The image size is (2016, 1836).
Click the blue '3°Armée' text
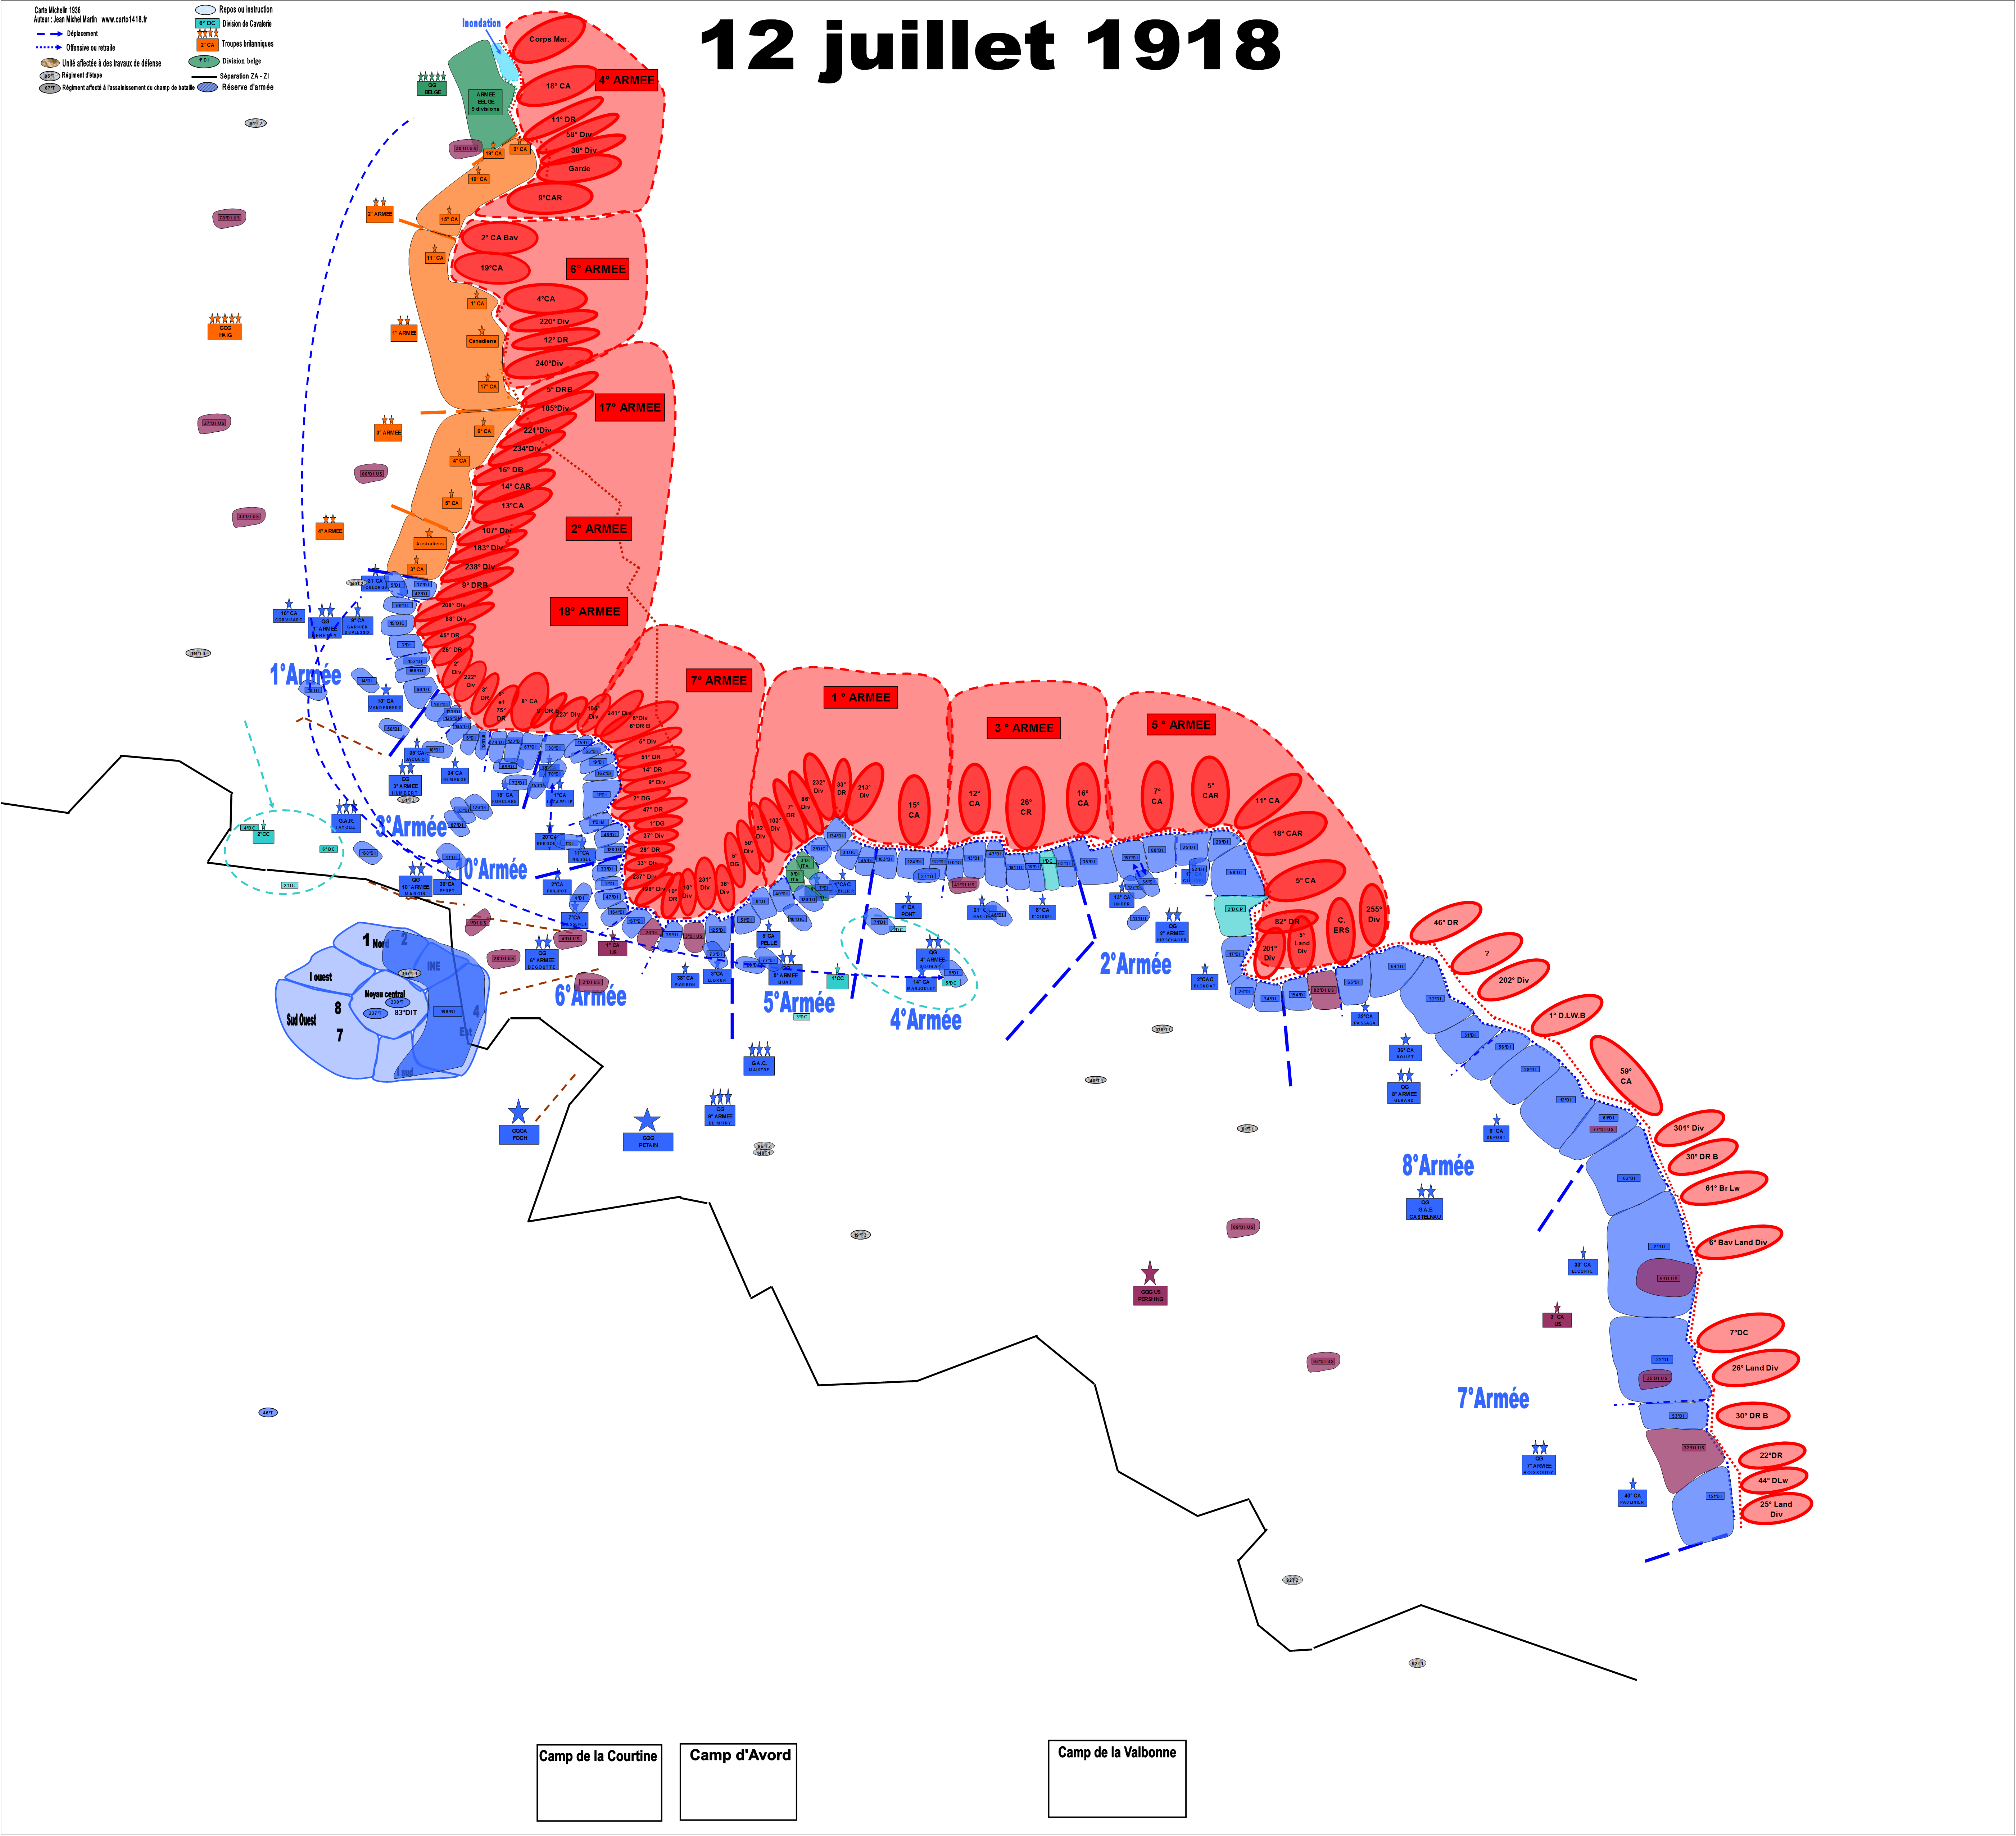point(411,826)
